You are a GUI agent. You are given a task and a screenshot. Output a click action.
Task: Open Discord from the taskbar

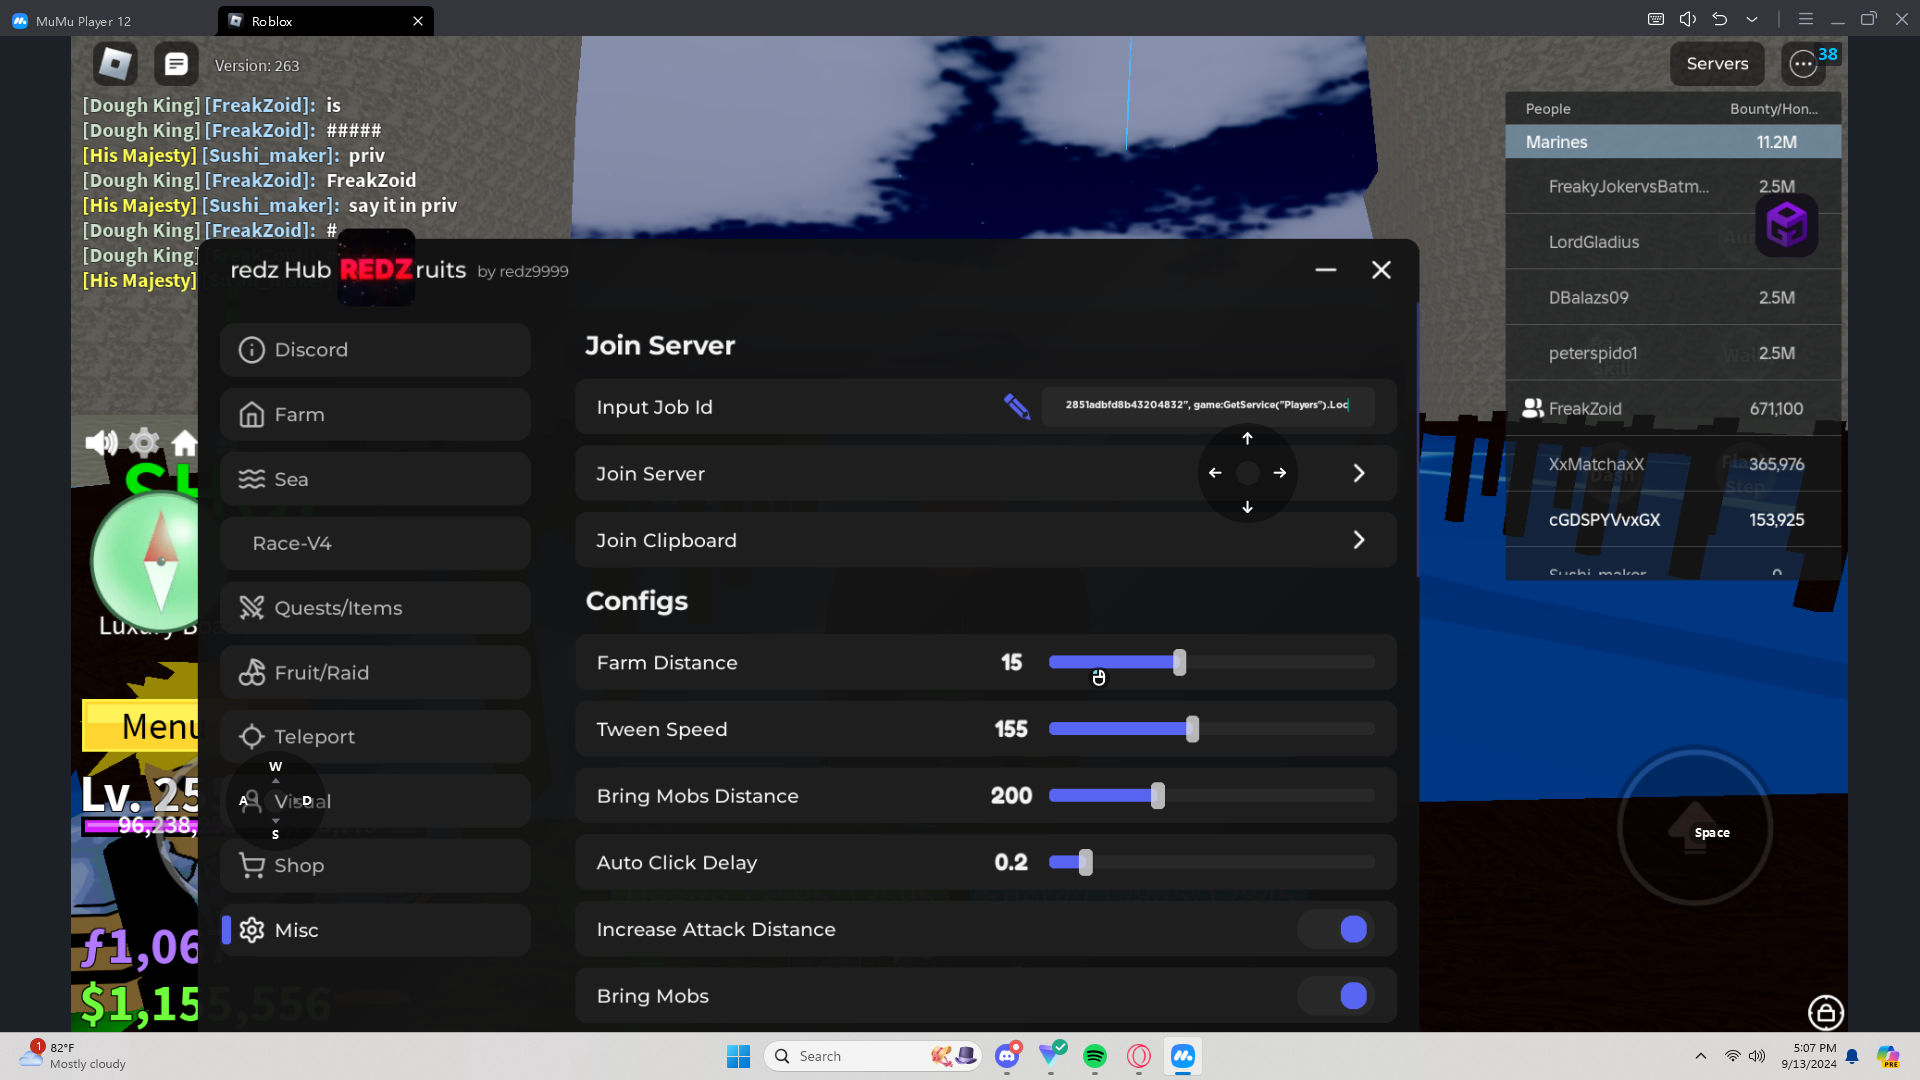(x=1007, y=1056)
